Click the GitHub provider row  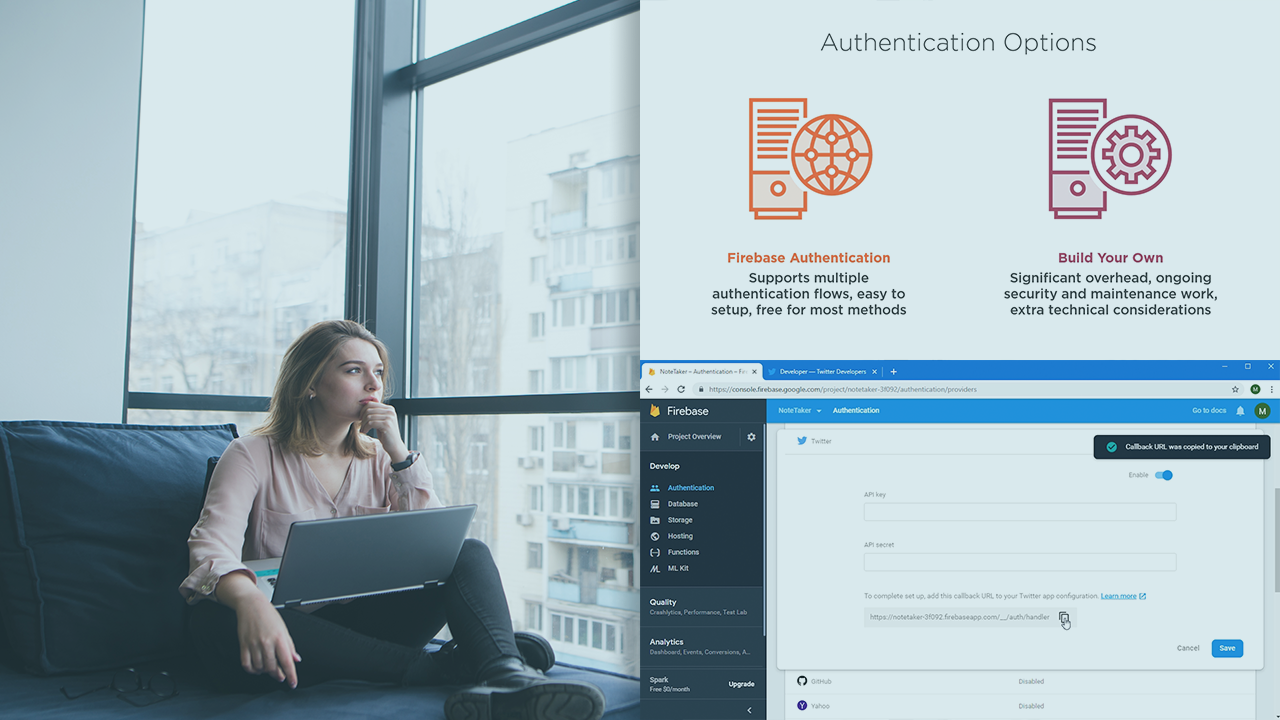[x=1019, y=681]
